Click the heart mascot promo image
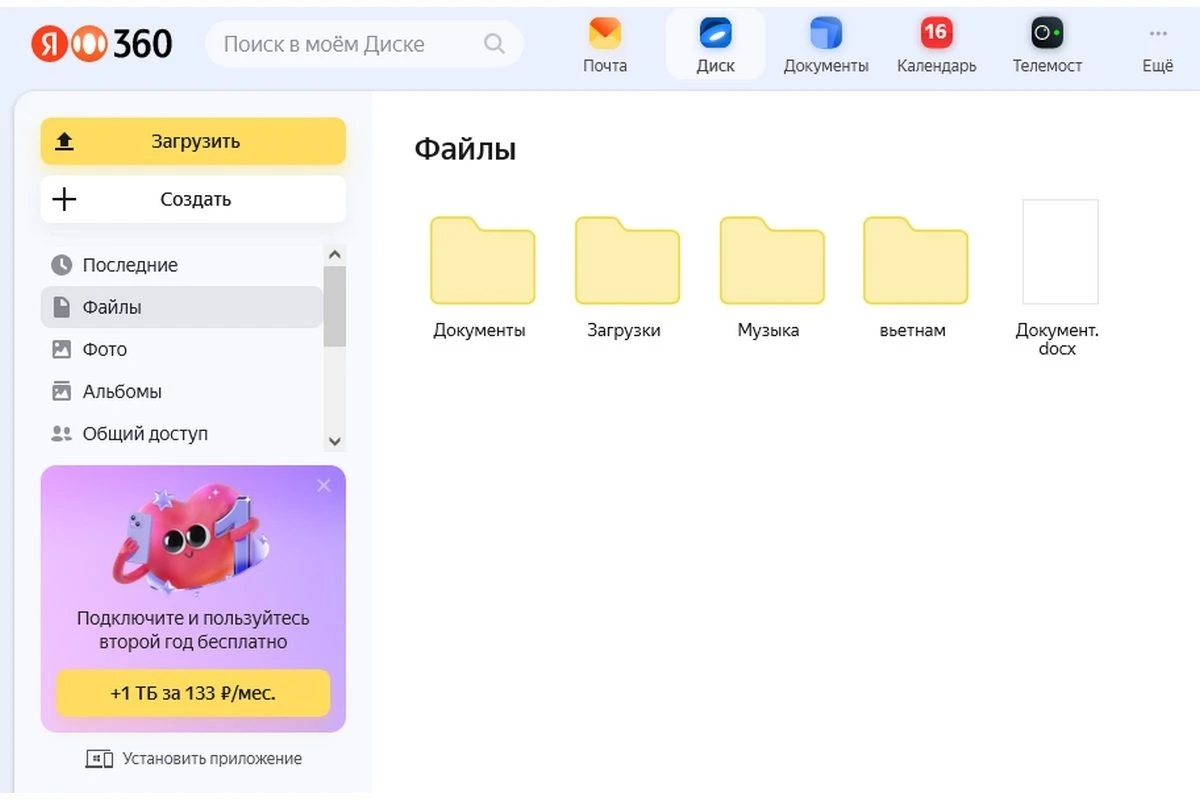Viewport: 1200px width, 800px height. pos(192,538)
